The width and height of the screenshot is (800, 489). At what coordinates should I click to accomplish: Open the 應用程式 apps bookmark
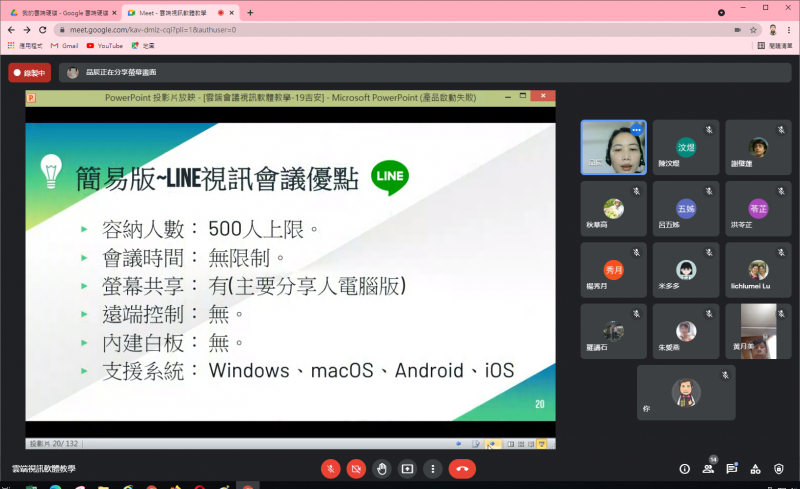(25, 45)
